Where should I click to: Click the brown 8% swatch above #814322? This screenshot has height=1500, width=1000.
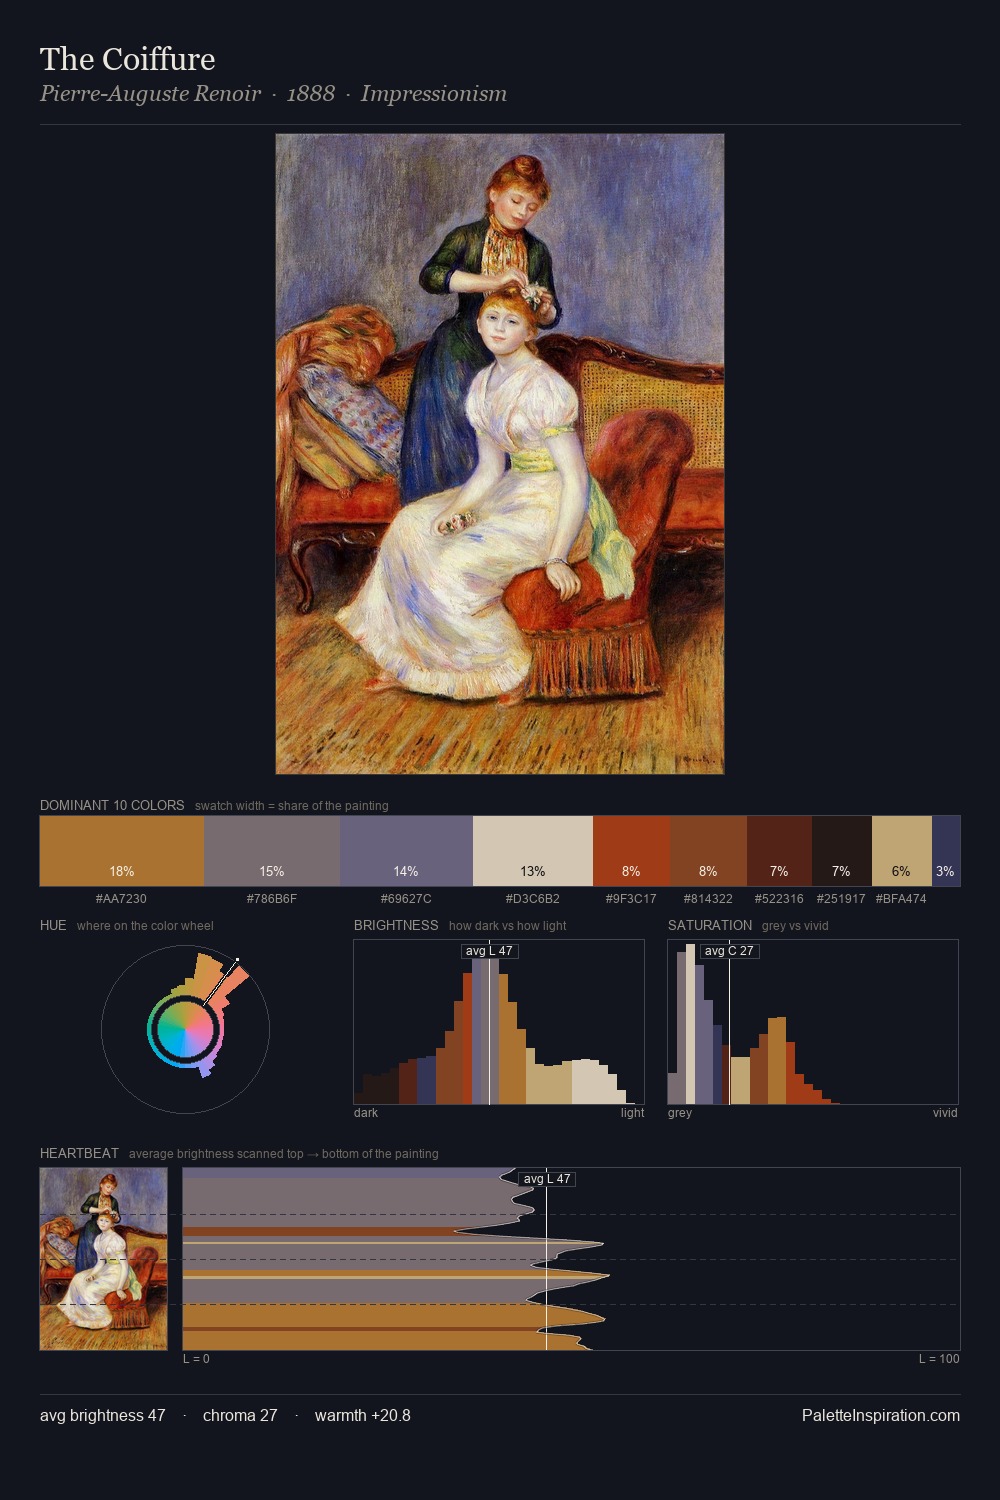click(x=708, y=851)
